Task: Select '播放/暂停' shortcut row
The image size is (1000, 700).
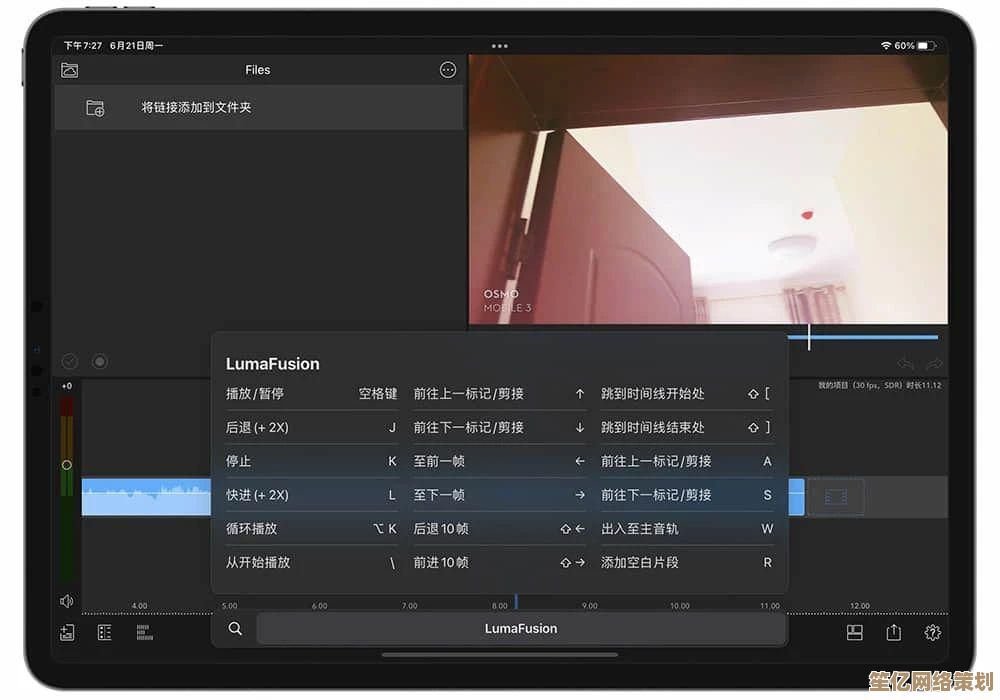Action: coord(311,393)
